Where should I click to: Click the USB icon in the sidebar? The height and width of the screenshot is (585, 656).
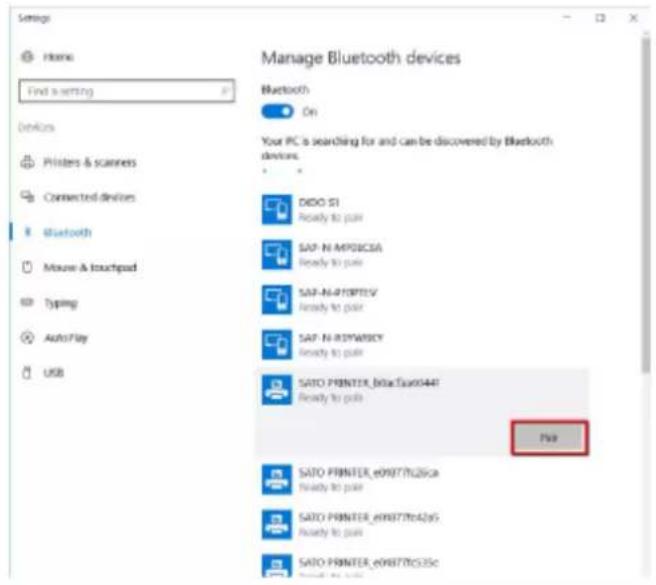(27, 372)
